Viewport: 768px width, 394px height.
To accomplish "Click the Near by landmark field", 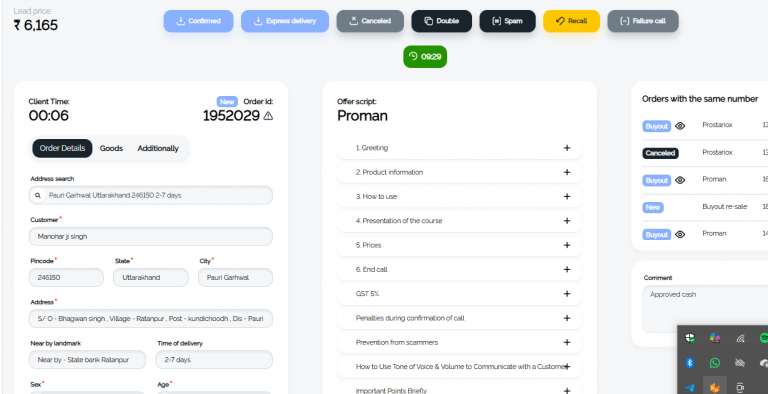I will (87, 360).
